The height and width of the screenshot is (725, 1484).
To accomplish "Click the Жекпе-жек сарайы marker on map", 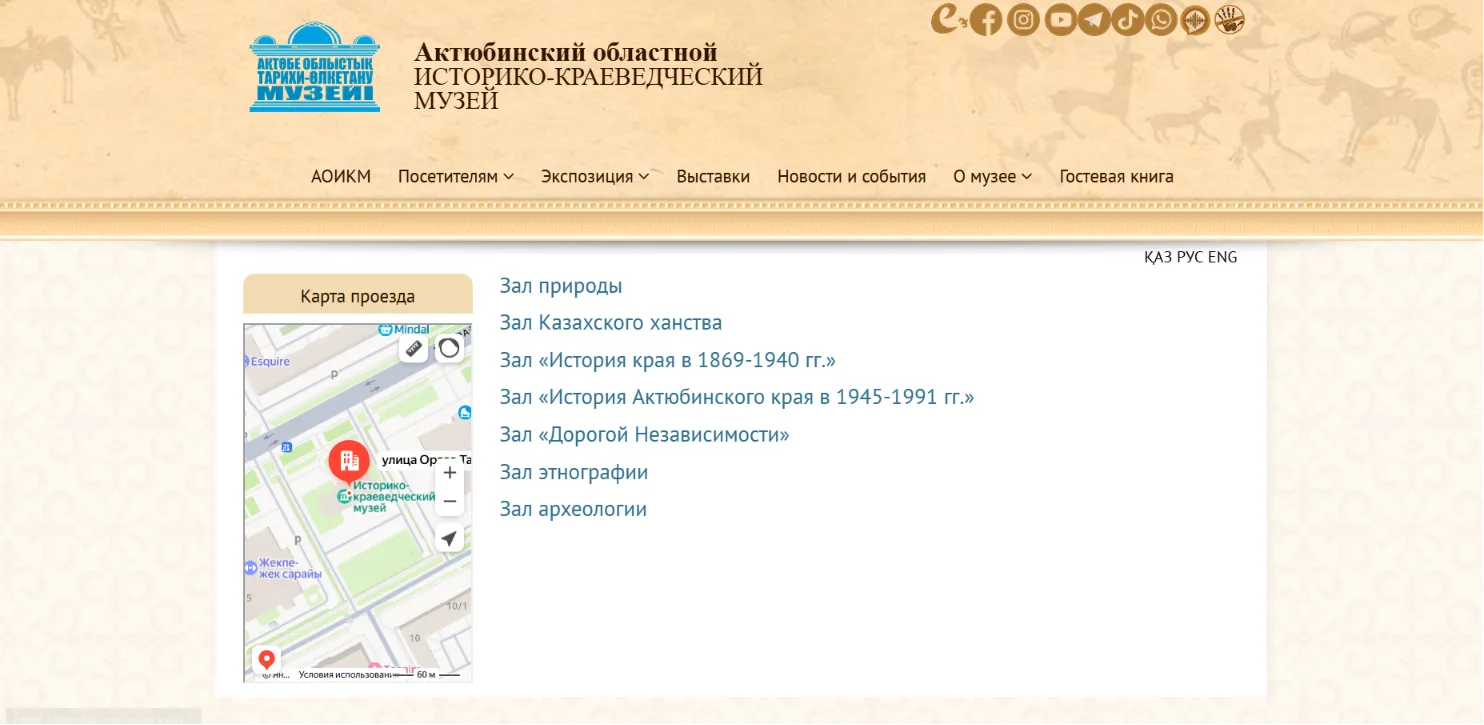I will coord(250,568).
